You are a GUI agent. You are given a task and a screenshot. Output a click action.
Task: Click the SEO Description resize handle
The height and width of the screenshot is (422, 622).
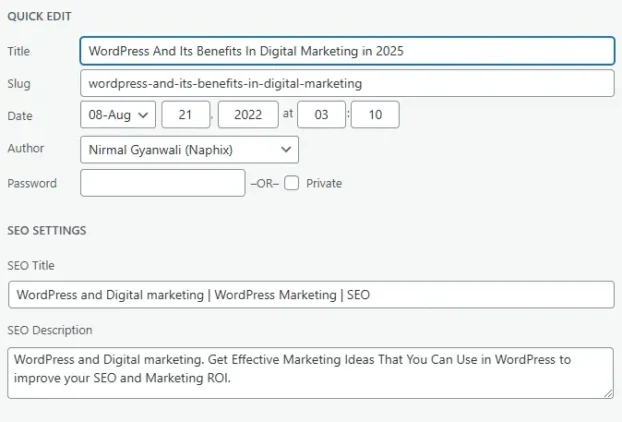click(x=608, y=393)
